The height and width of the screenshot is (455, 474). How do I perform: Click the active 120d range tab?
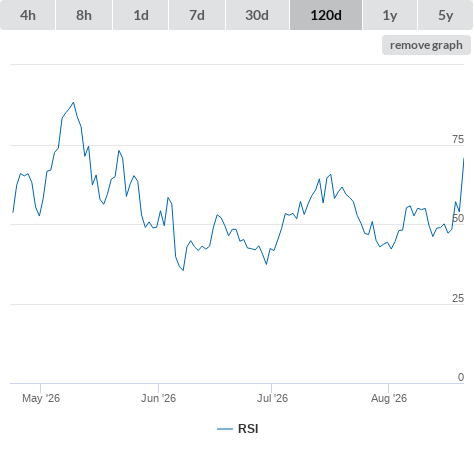click(x=326, y=15)
